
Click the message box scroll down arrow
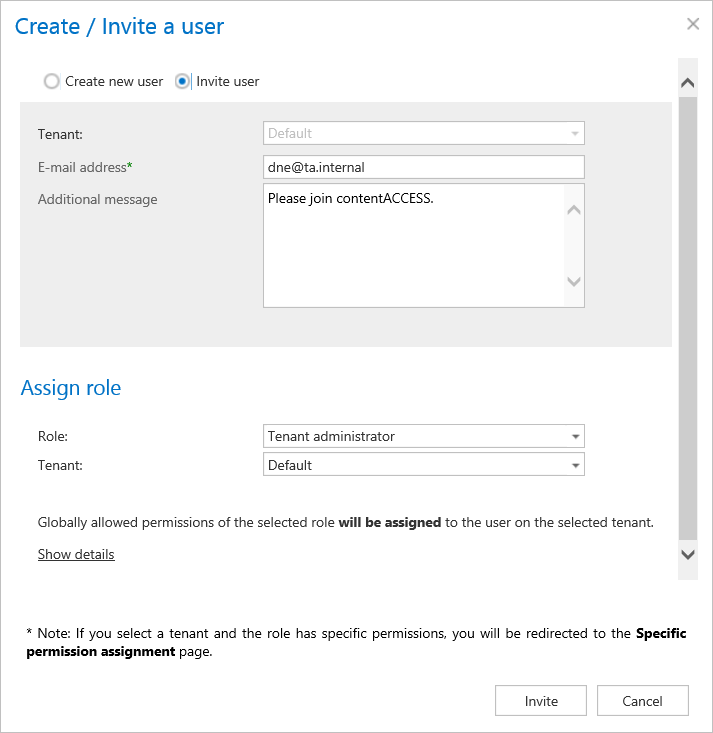pyautogui.click(x=574, y=282)
